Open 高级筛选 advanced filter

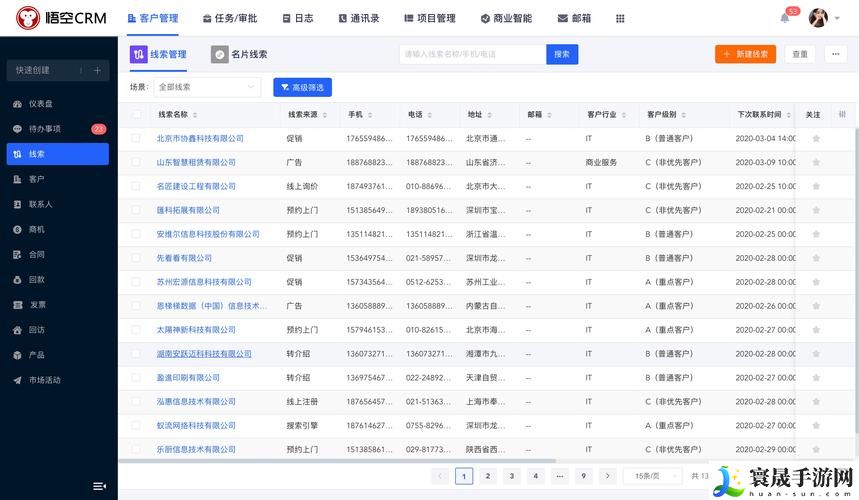pyautogui.click(x=302, y=87)
